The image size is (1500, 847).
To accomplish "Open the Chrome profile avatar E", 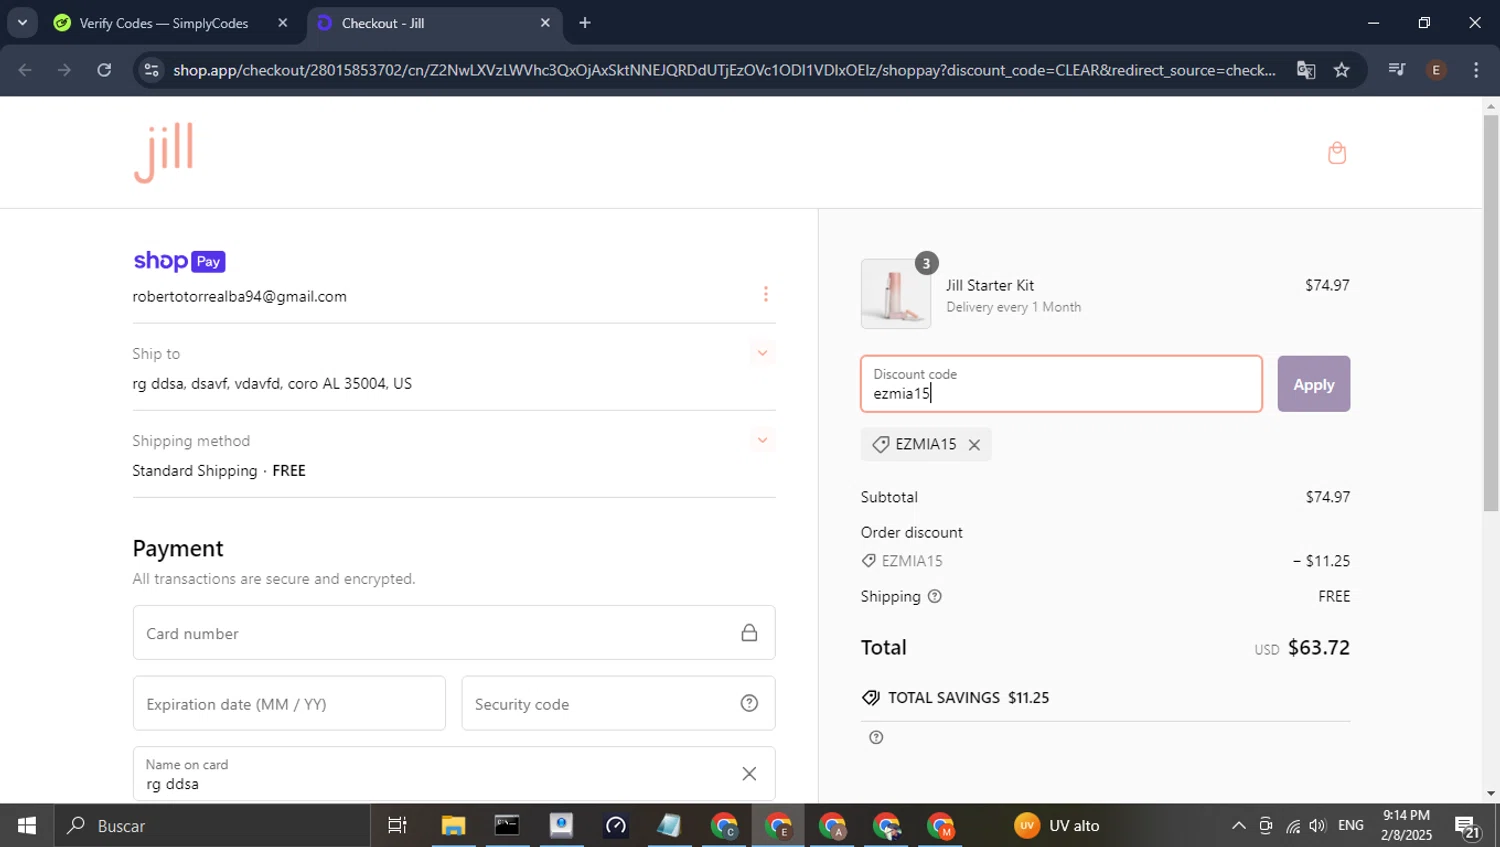I will pos(1436,70).
